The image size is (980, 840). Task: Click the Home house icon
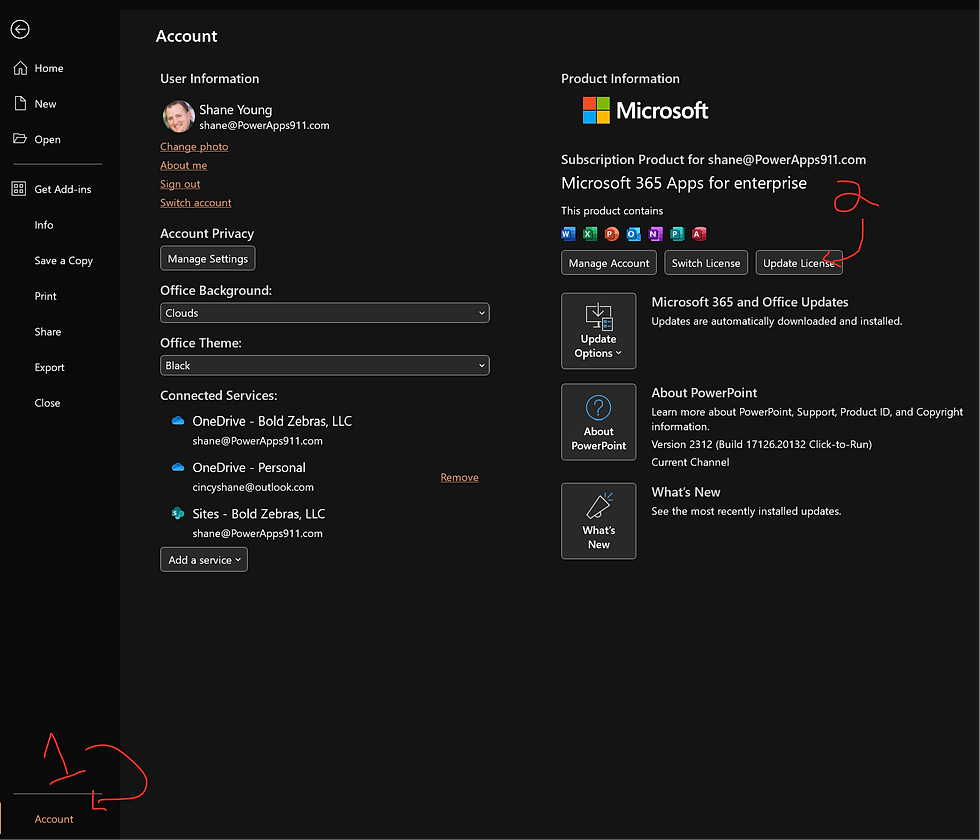[x=20, y=68]
